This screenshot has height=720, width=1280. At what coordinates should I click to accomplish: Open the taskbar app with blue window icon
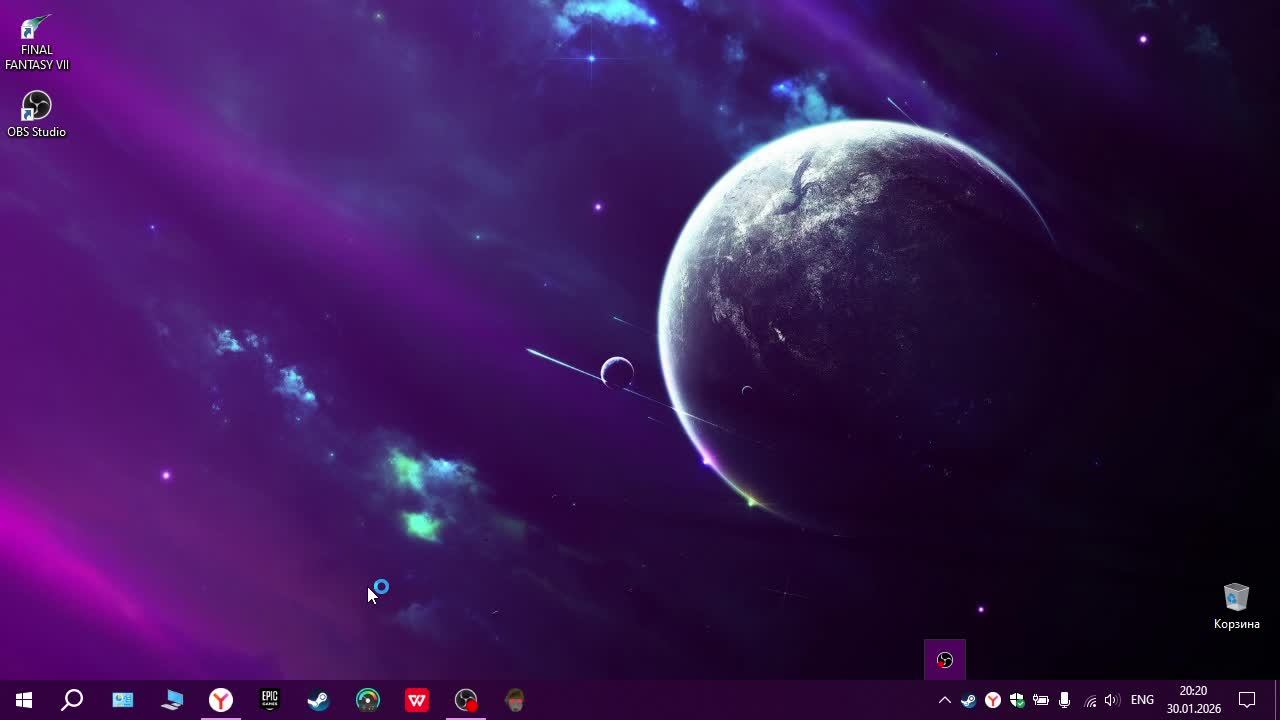tap(123, 700)
